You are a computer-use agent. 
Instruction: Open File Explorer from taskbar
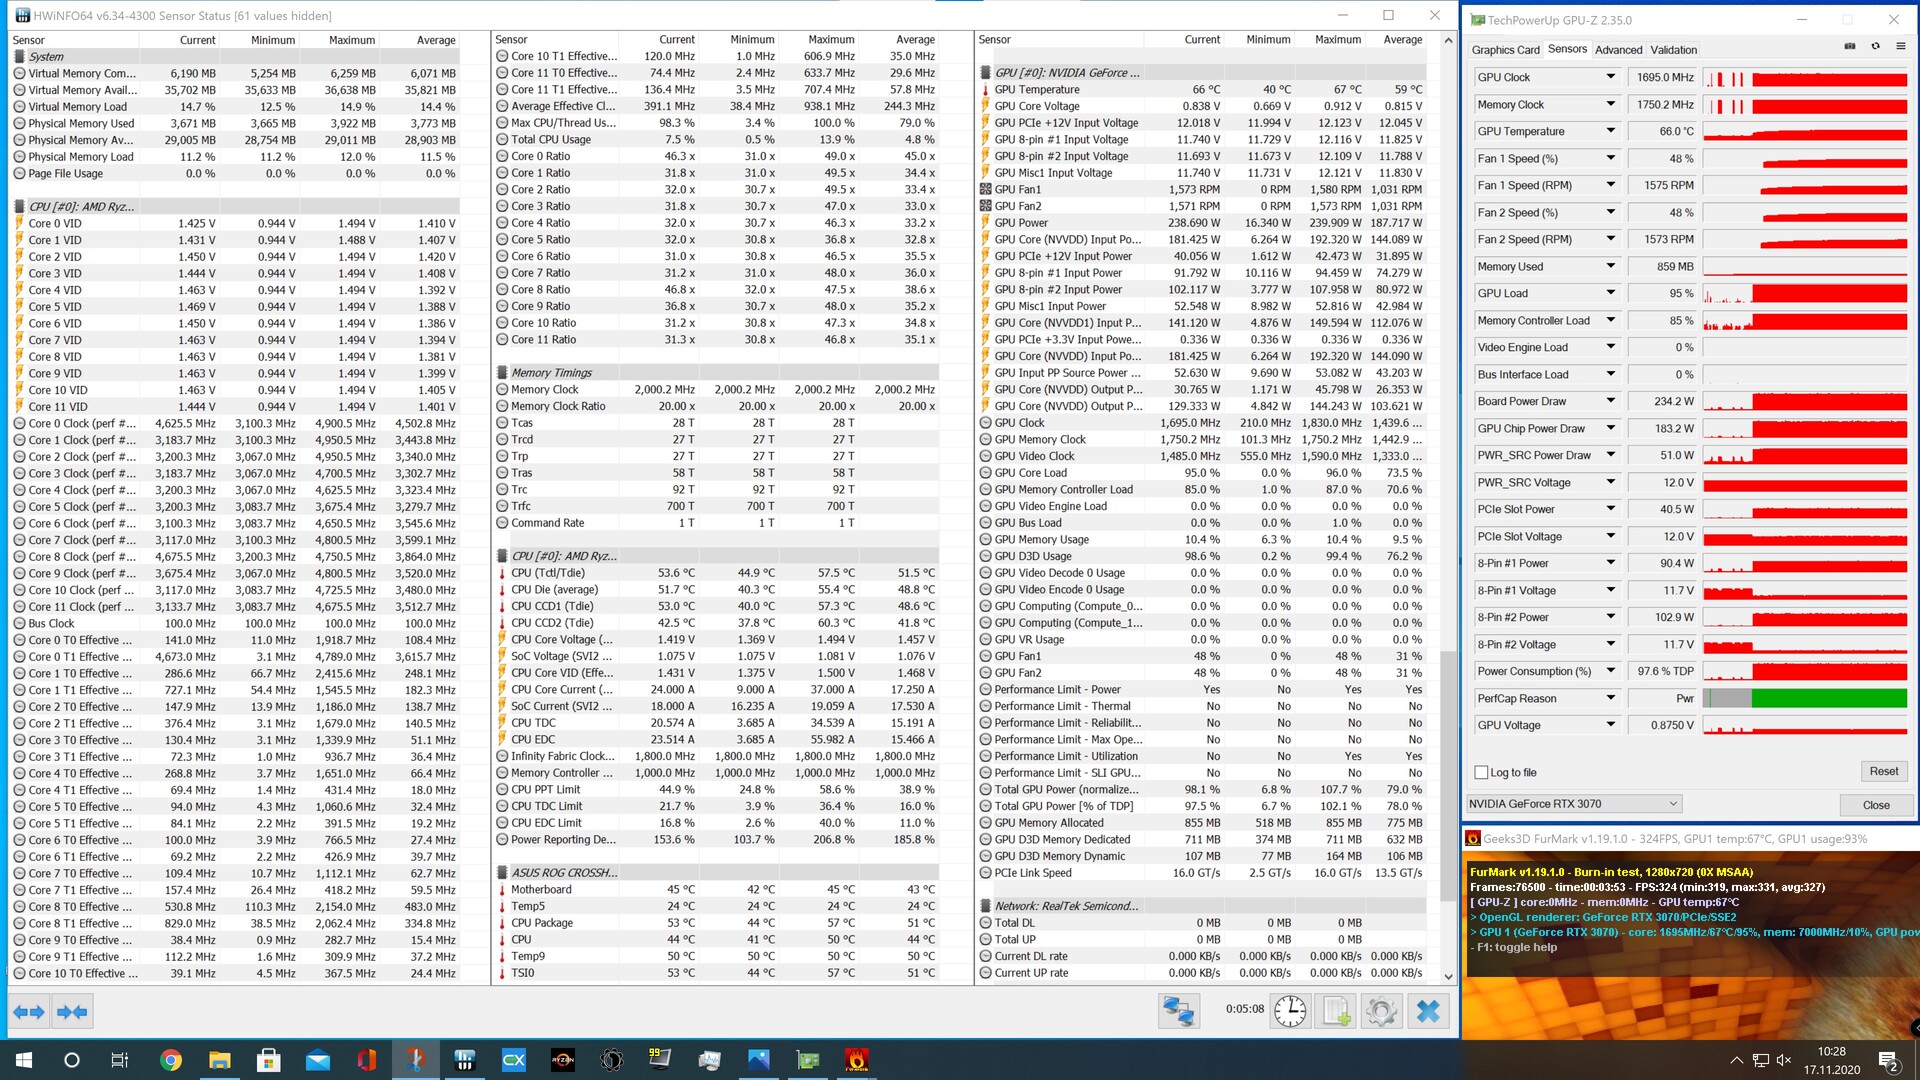(220, 1060)
